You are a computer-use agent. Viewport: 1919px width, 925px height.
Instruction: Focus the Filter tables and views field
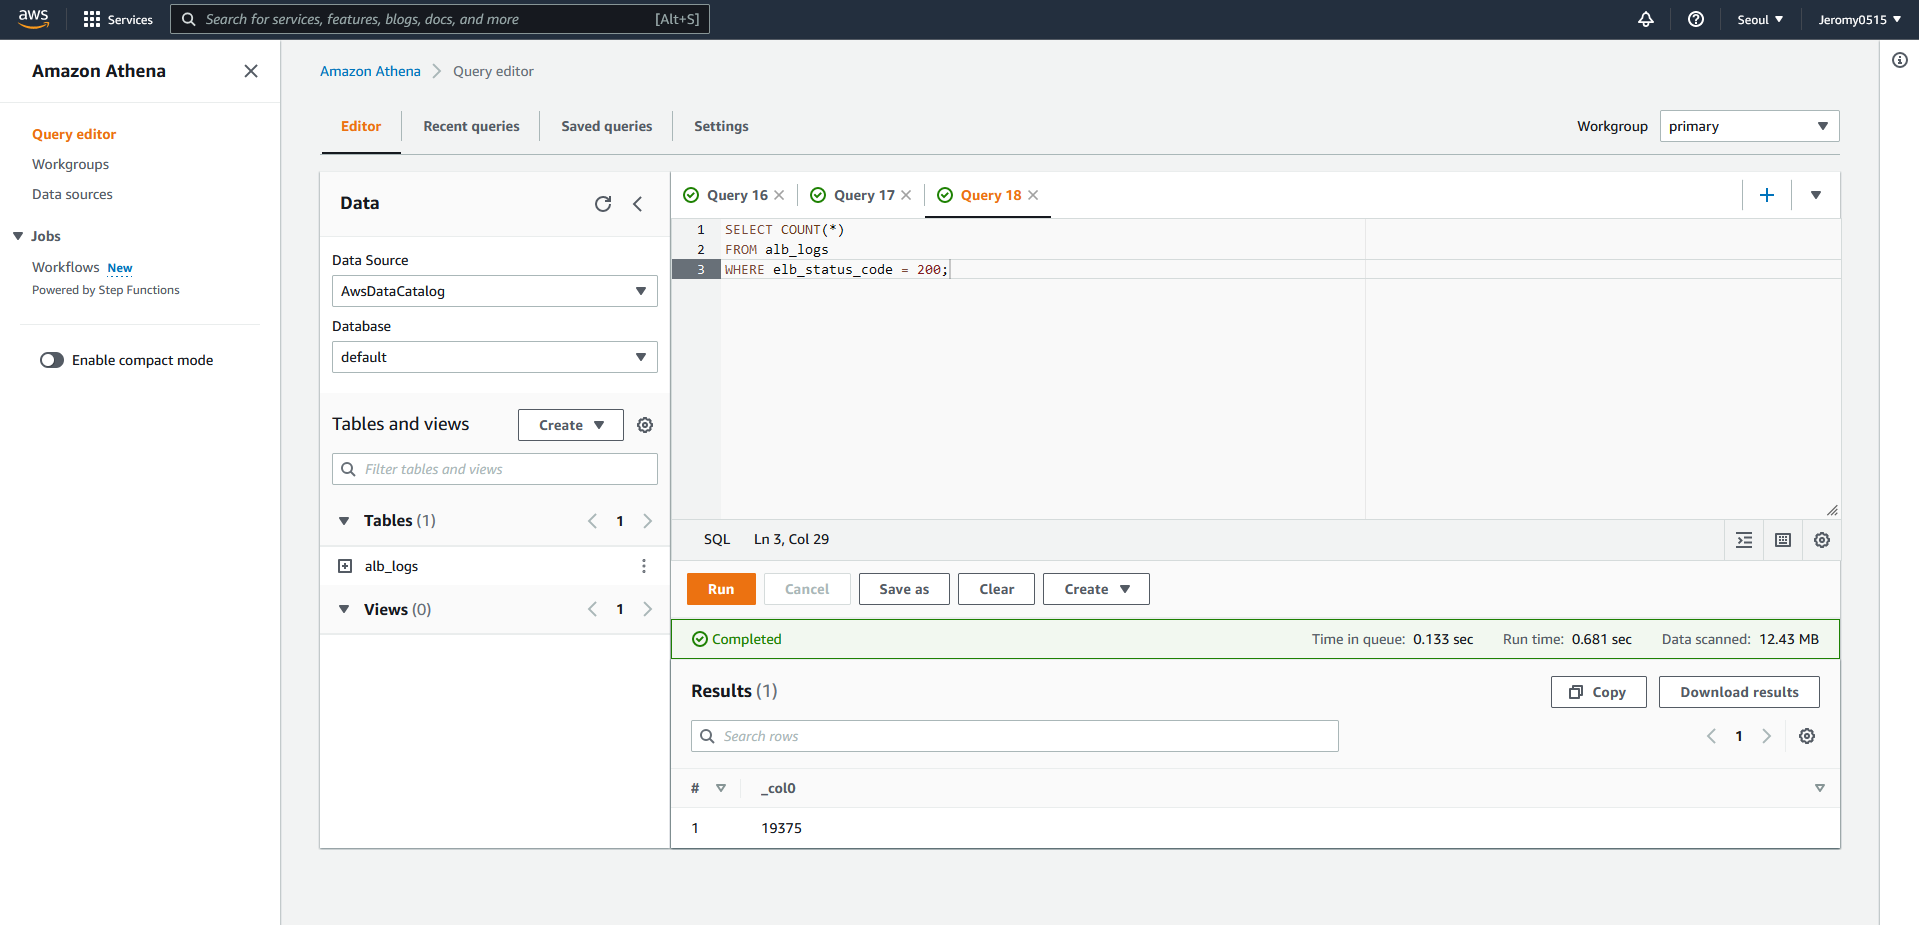495,469
